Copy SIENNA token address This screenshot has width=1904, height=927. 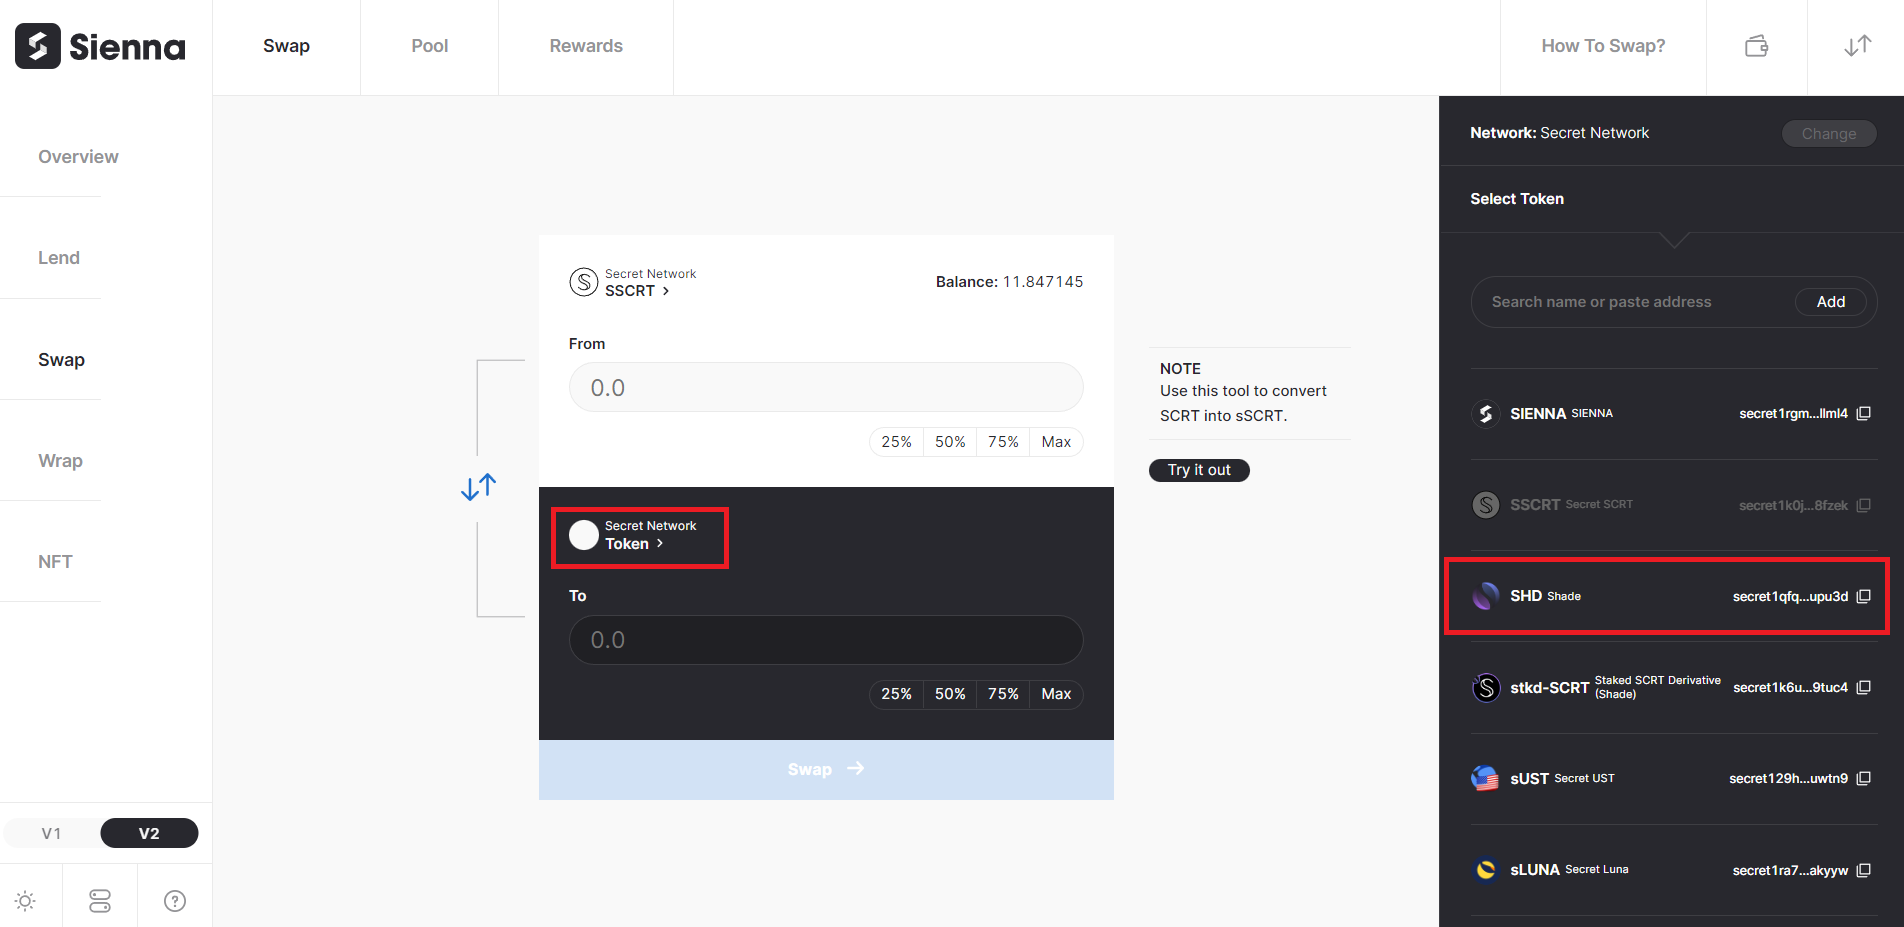tap(1864, 413)
